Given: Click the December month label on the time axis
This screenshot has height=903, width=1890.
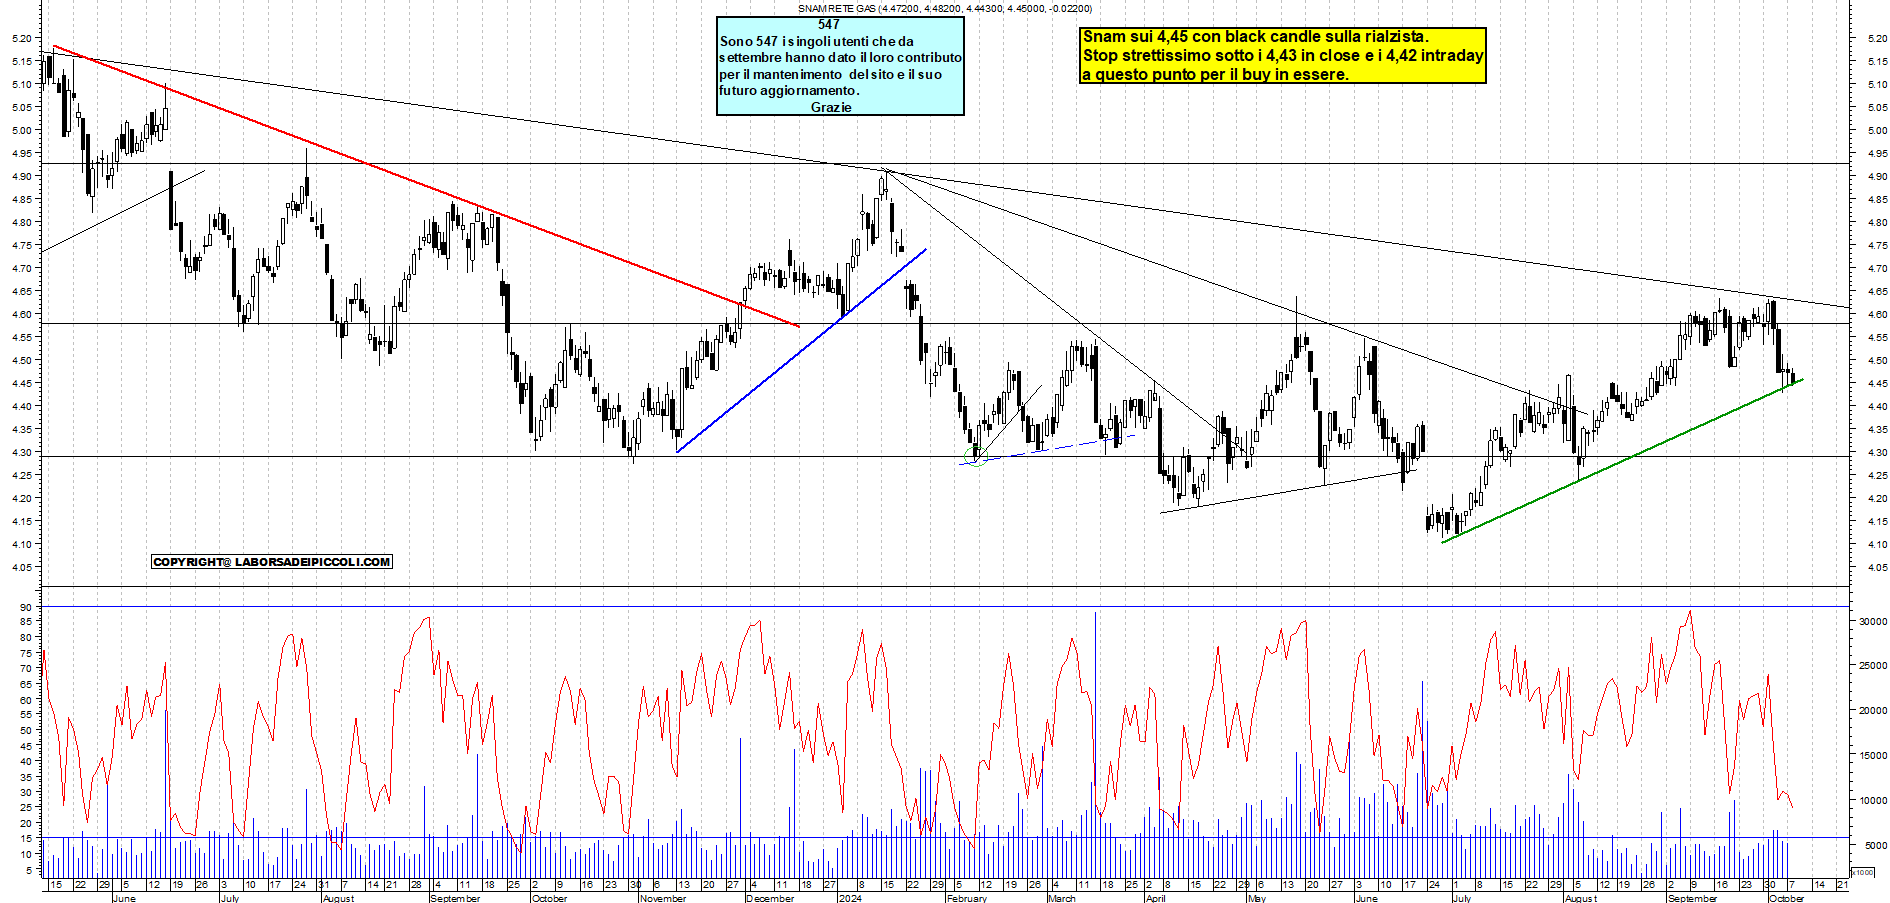Looking at the screenshot, I should tap(770, 898).
